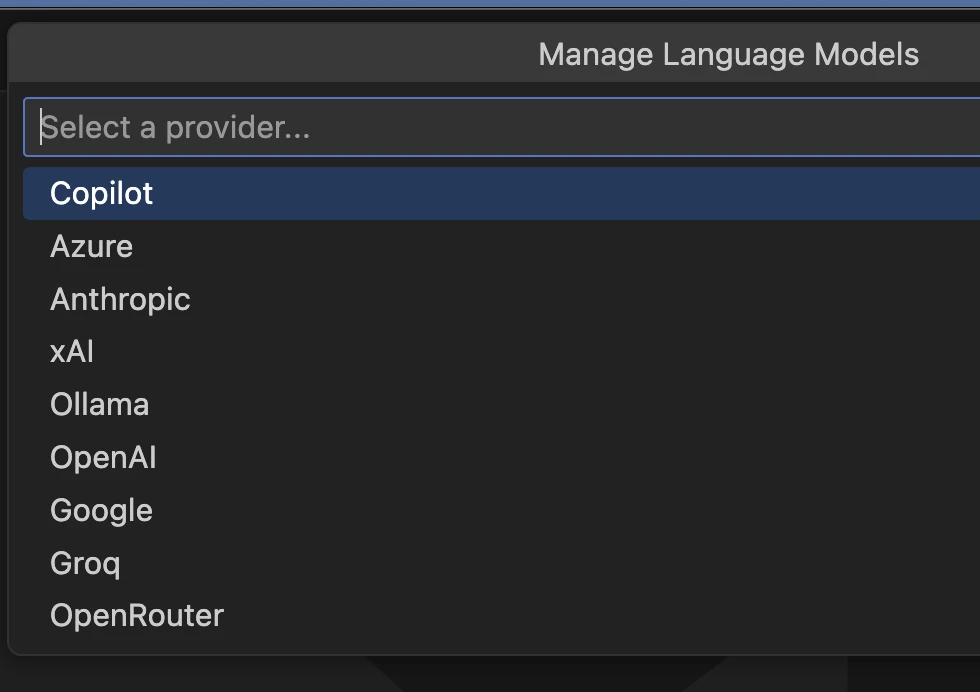The height and width of the screenshot is (692, 980).
Task: Select OpenAI as language model provider
Action: pos(103,458)
